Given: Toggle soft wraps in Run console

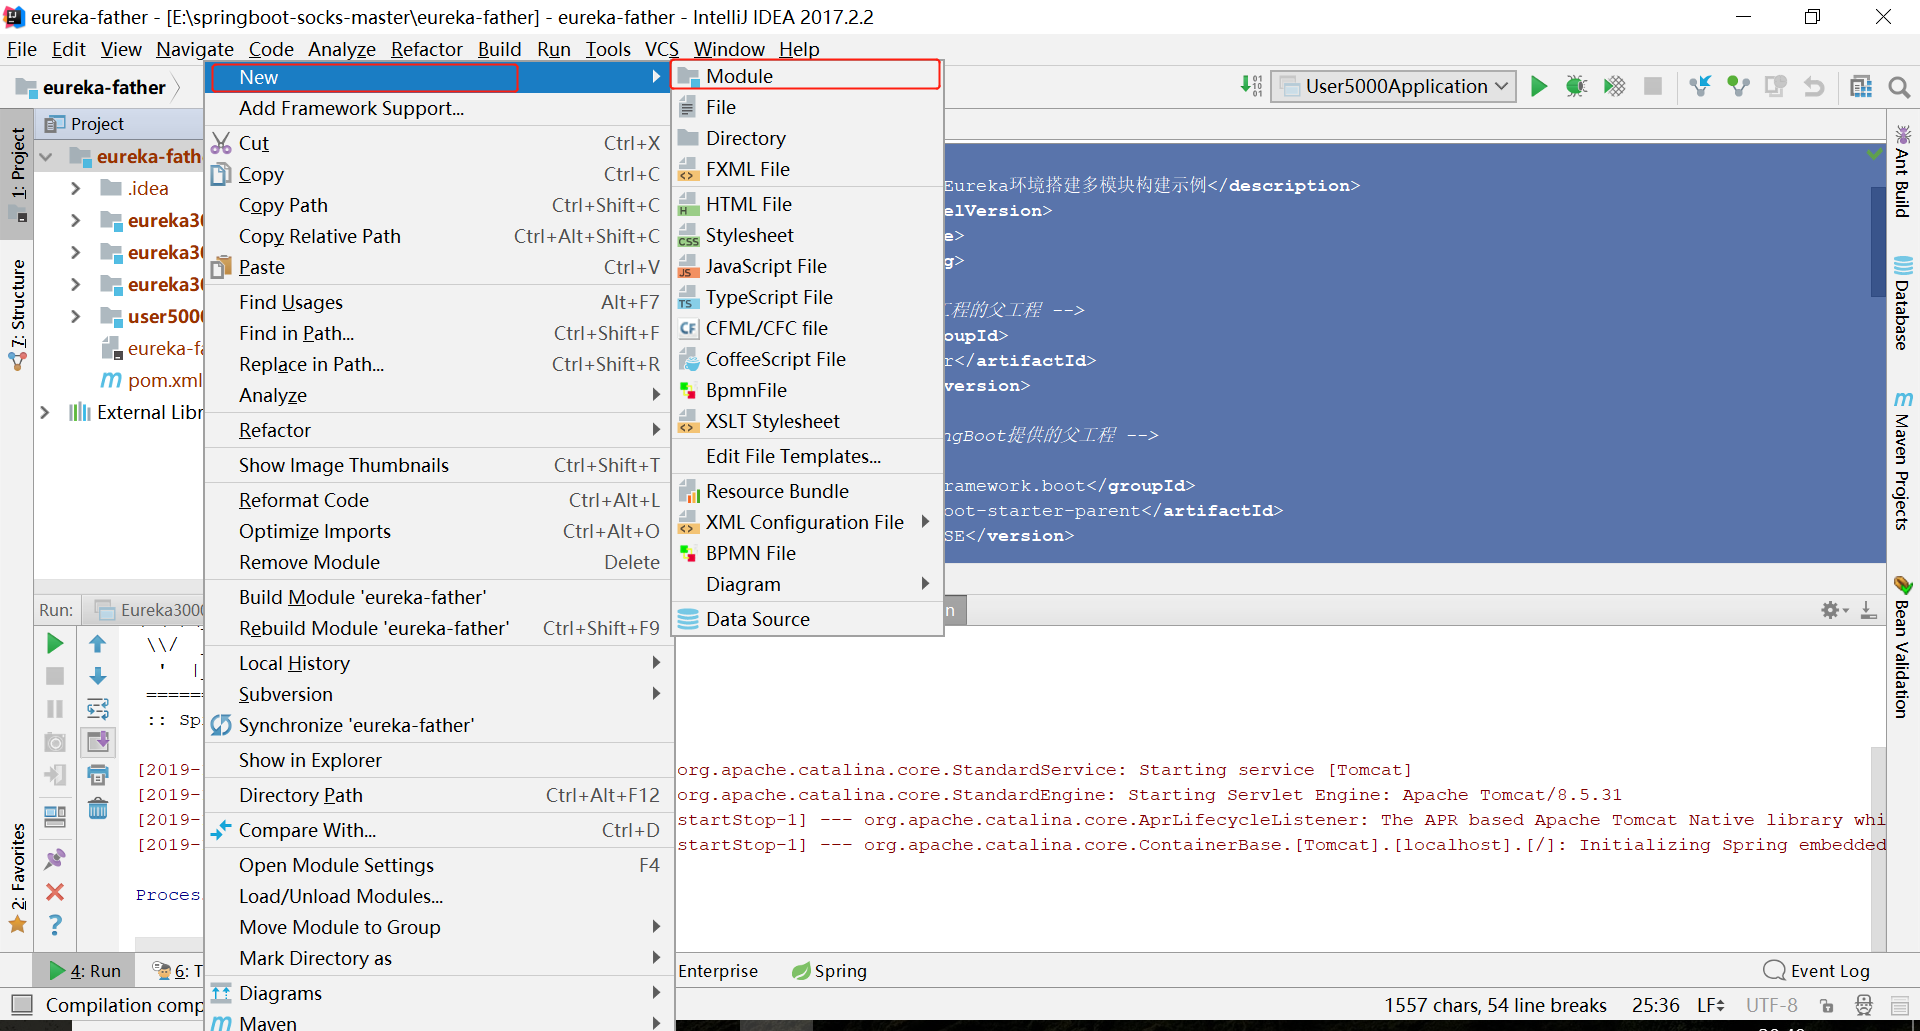Looking at the screenshot, I should pos(98,709).
